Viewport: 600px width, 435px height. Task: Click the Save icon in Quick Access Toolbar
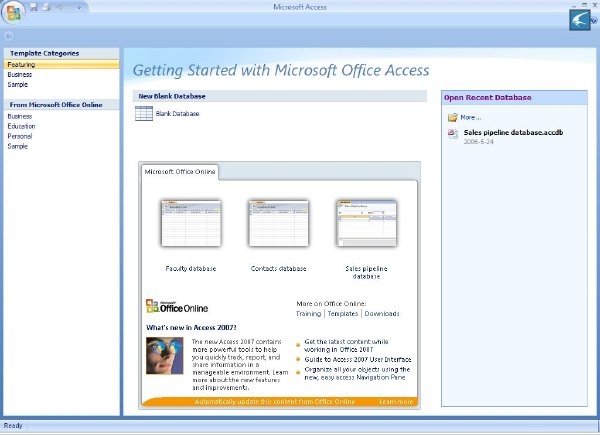[34, 7]
